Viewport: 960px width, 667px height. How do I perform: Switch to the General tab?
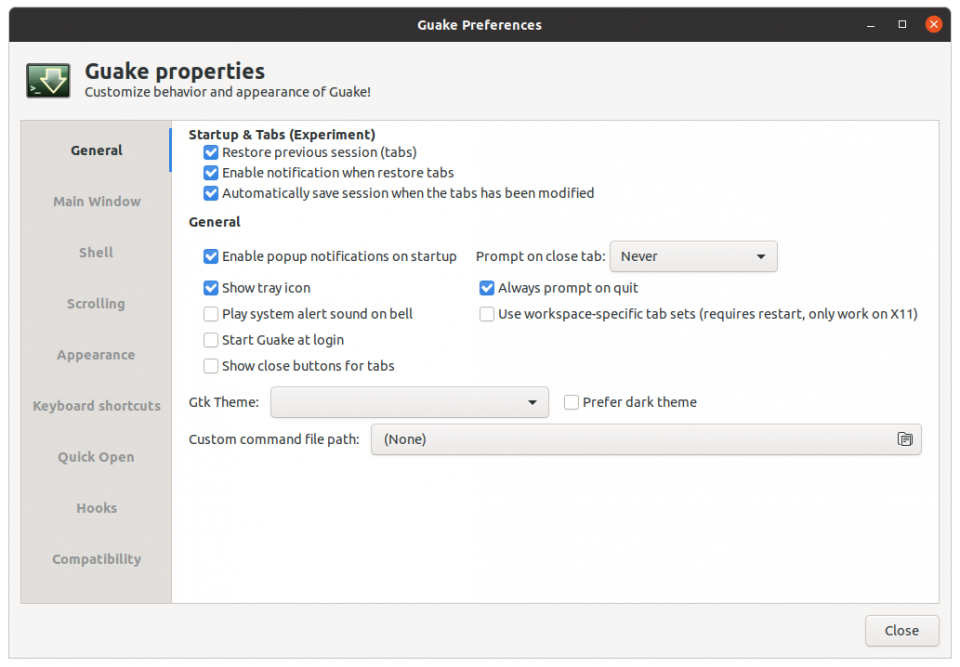96,150
